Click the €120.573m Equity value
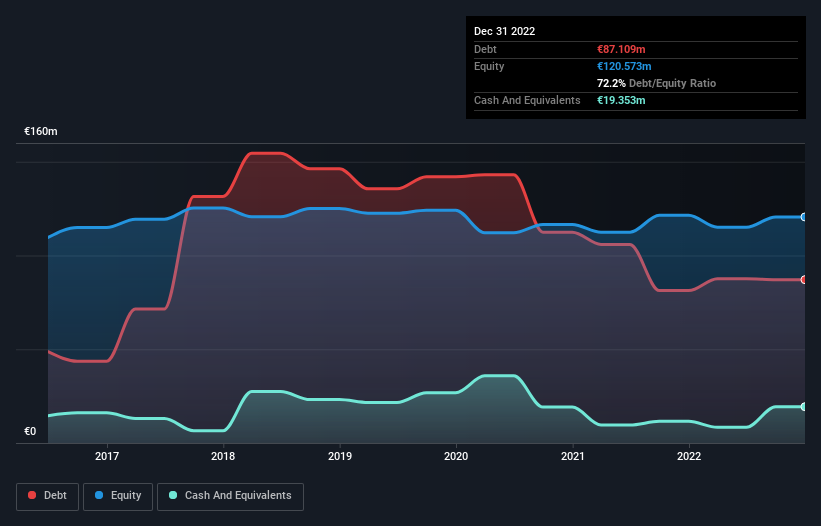Image resolution: width=821 pixels, height=526 pixels. point(624,66)
